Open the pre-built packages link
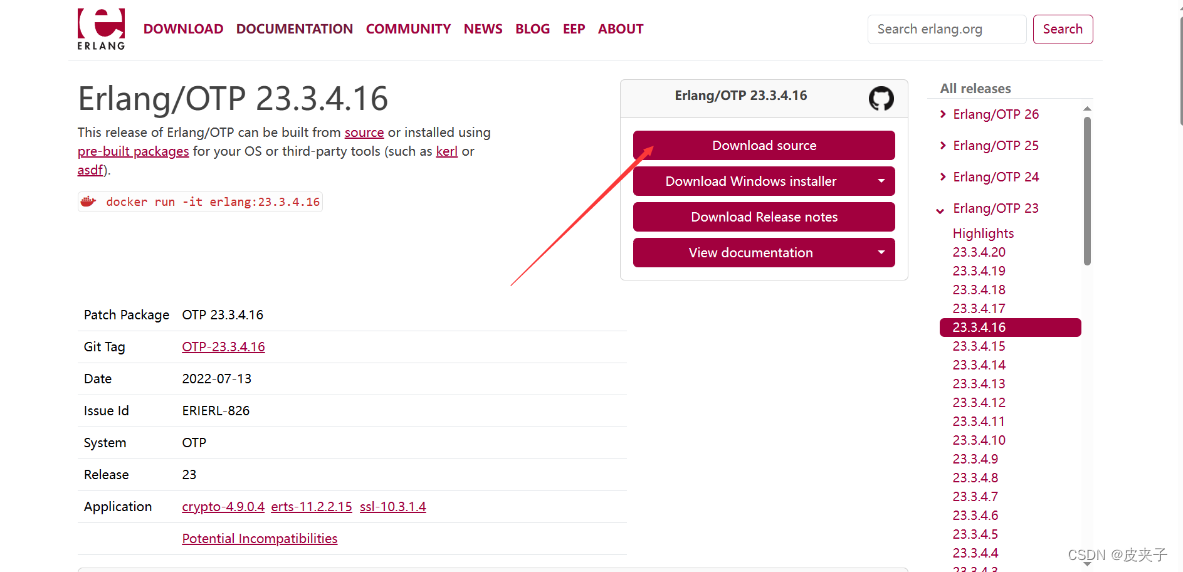 133,151
